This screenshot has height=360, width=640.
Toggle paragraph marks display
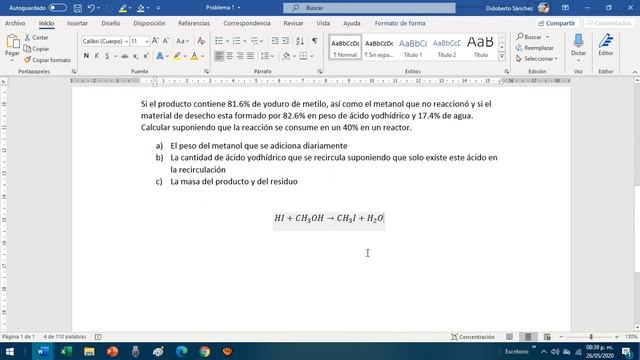[x=314, y=41]
